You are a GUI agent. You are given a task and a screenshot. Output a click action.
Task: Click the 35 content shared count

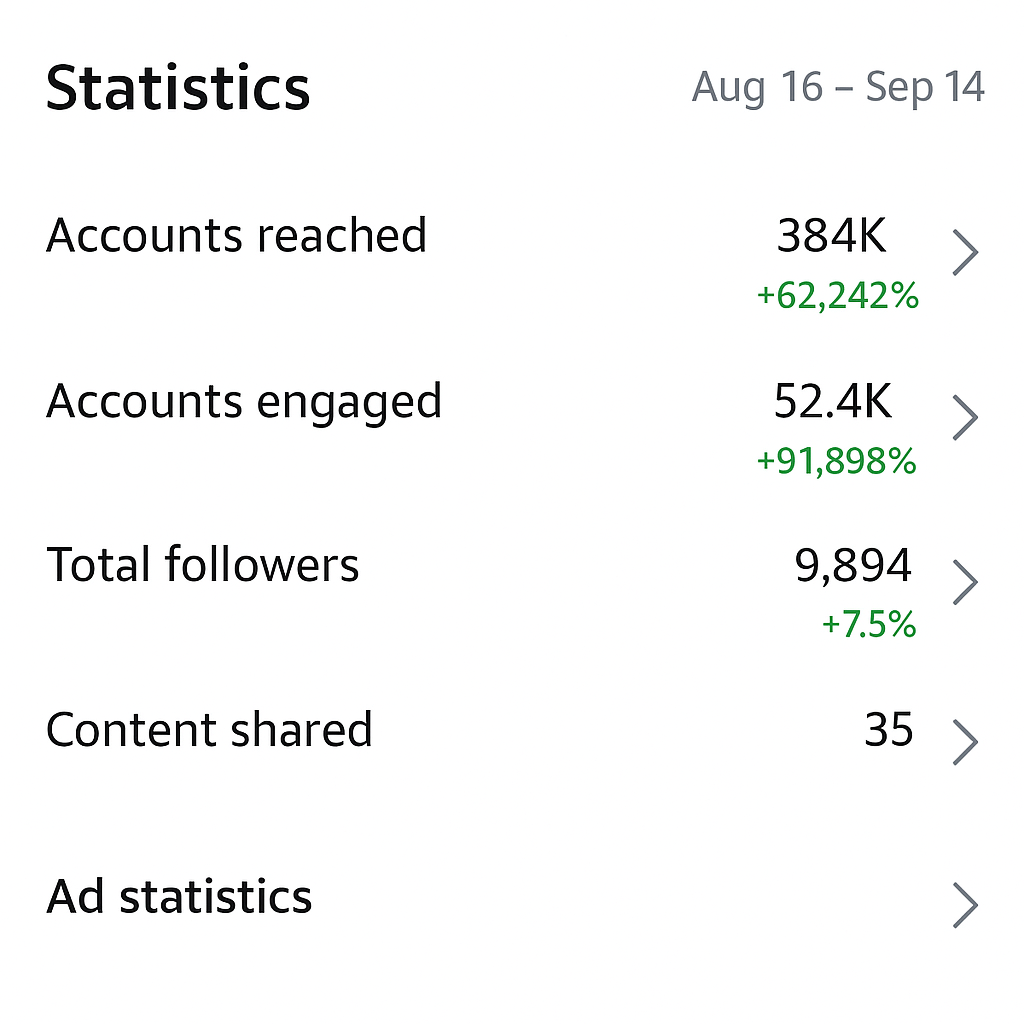tap(888, 731)
